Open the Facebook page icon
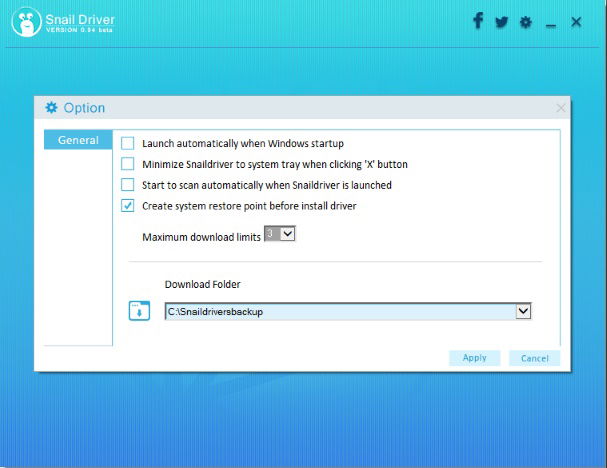607x468 pixels. 478,21
